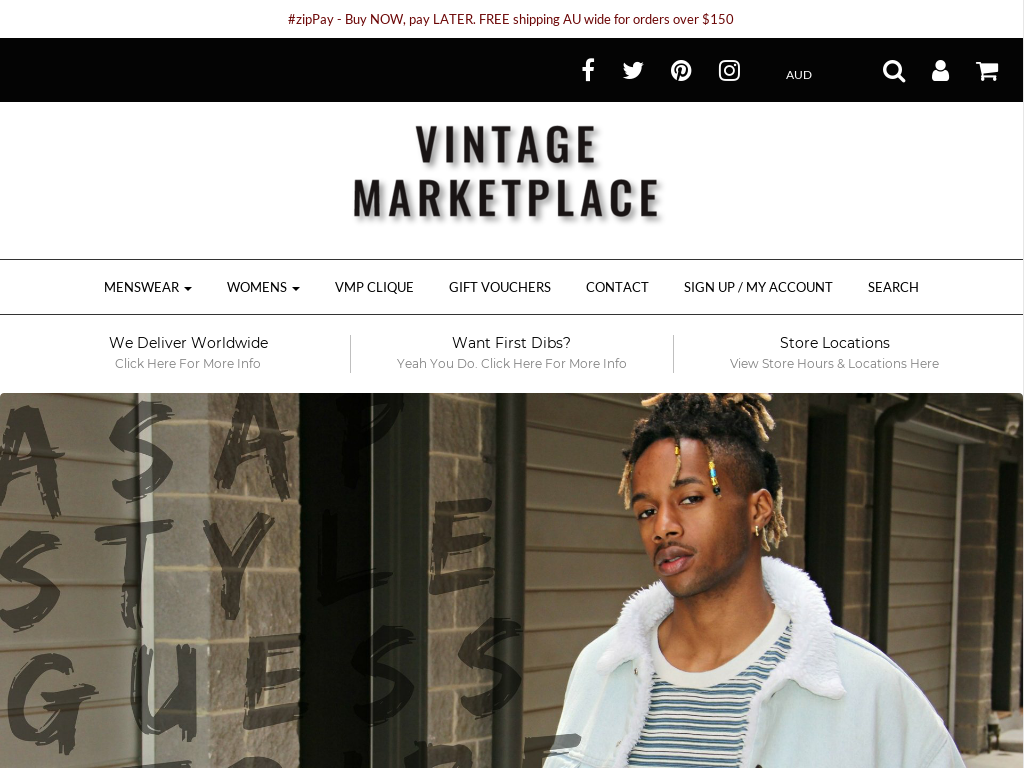Open We Deliver Worldwide info link

(x=188, y=353)
